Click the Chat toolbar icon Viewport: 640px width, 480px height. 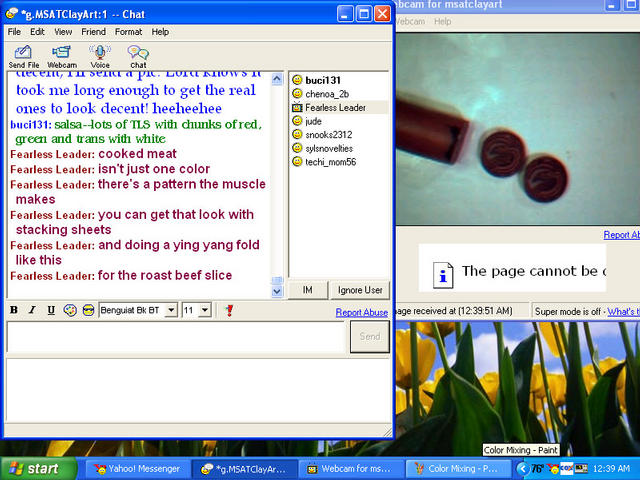138,57
